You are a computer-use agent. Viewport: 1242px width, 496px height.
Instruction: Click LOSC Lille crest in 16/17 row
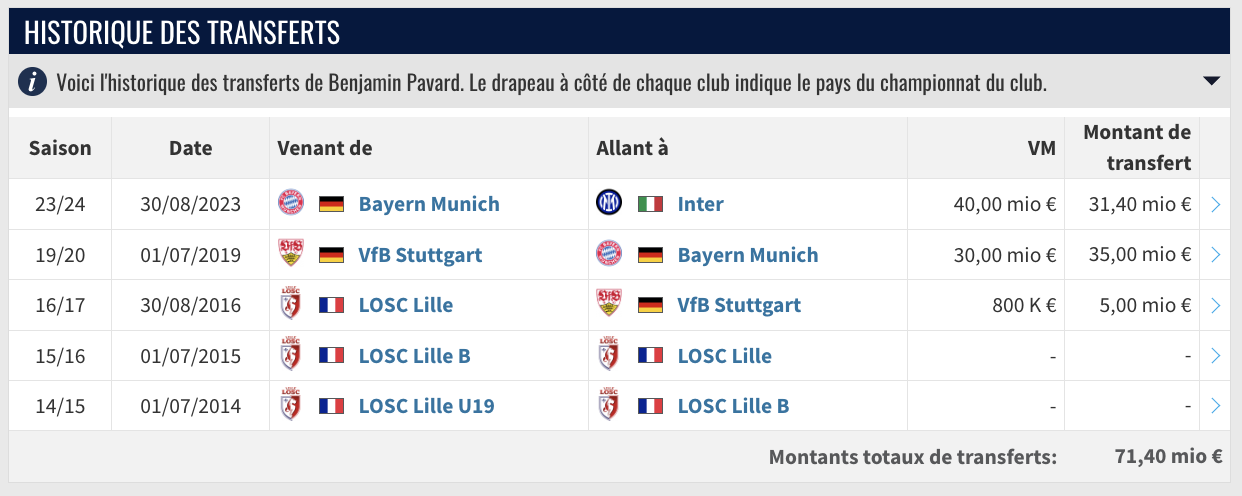pyautogui.click(x=290, y=305)
